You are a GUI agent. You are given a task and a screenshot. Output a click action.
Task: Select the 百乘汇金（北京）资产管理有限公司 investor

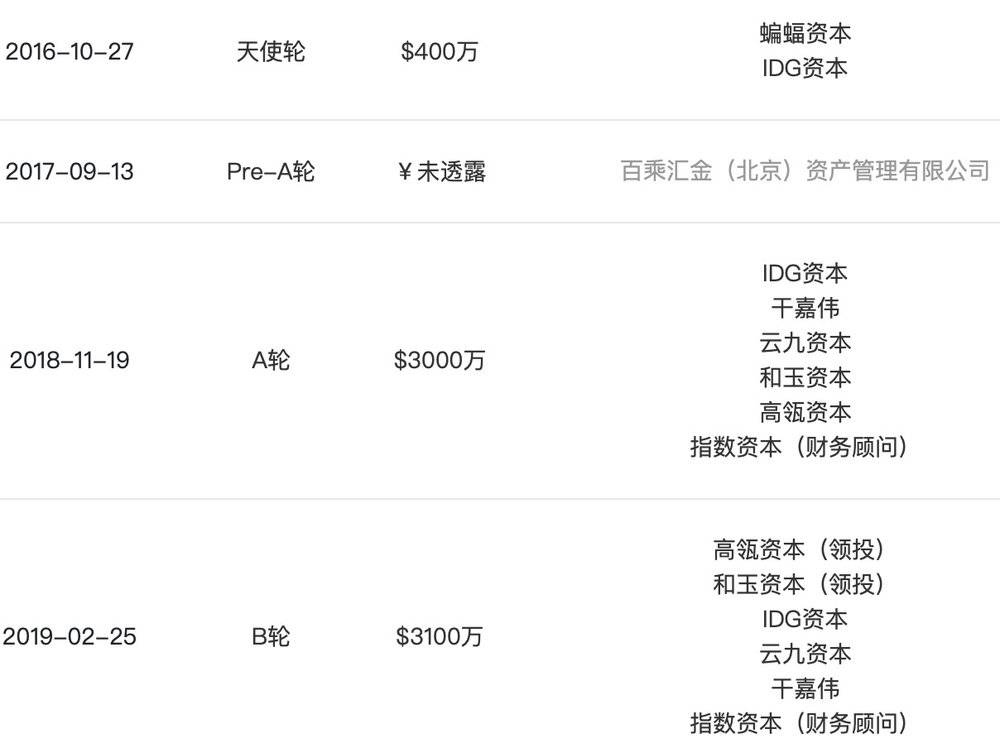[x=805, y=171]
